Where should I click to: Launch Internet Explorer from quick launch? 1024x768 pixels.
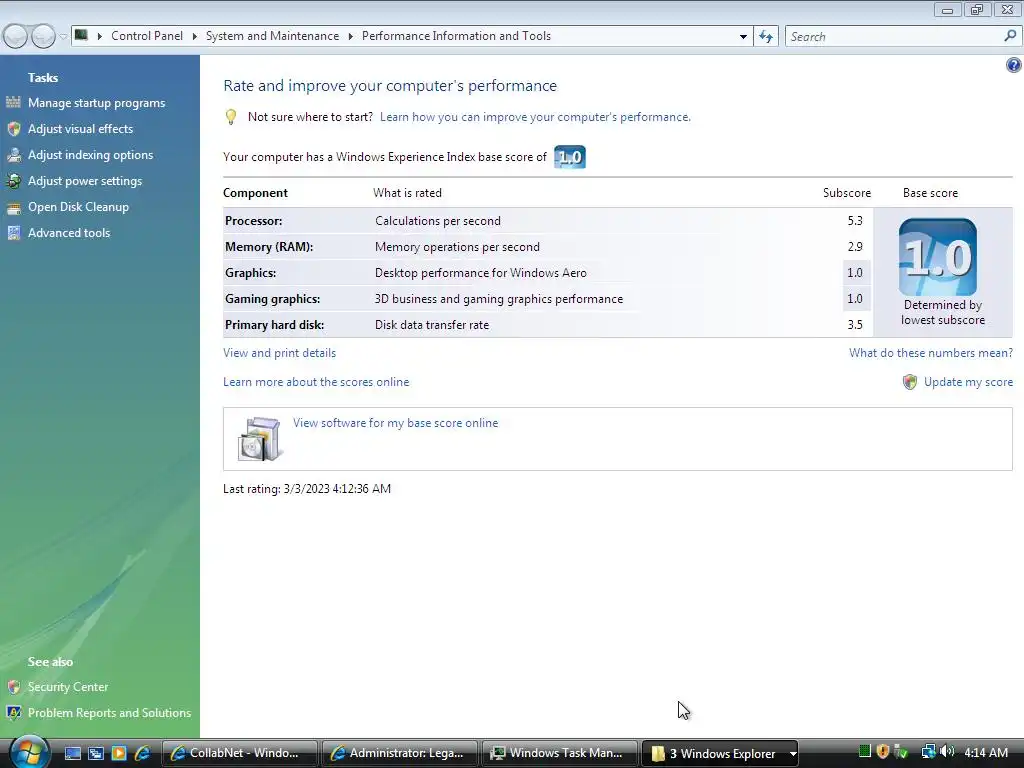point(142,753)
